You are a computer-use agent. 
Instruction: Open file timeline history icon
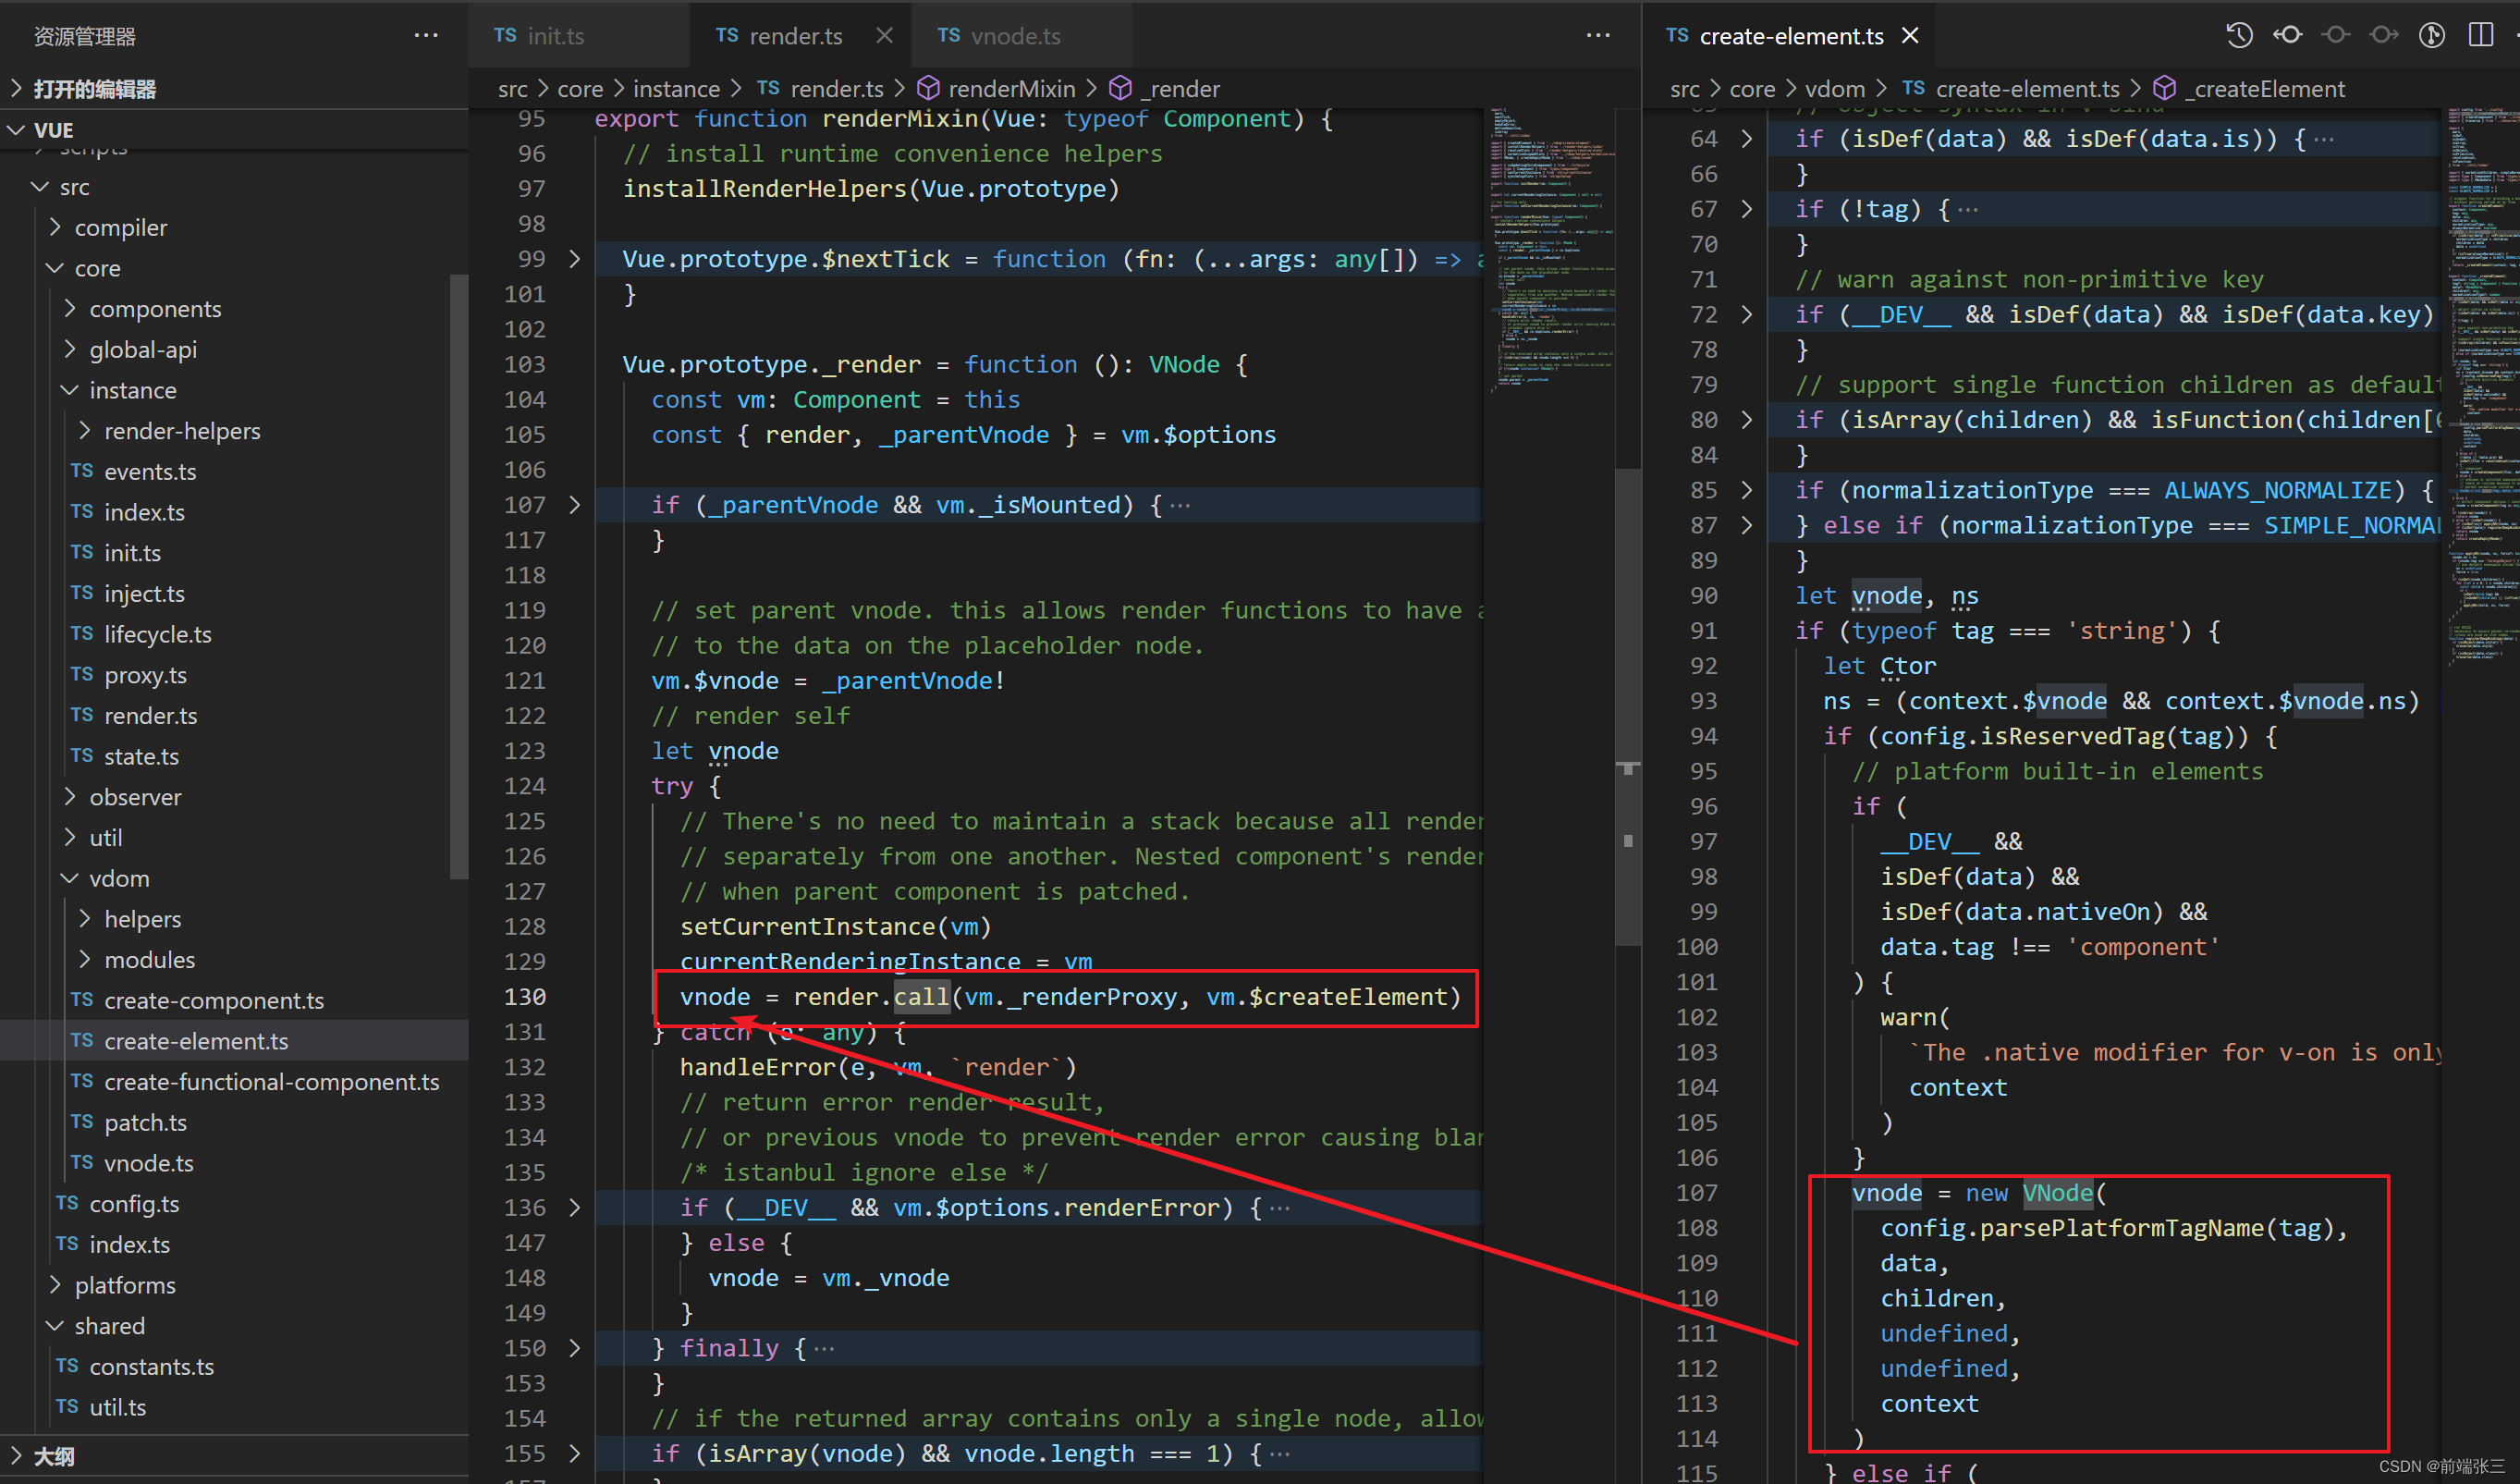click(2239, 35)
